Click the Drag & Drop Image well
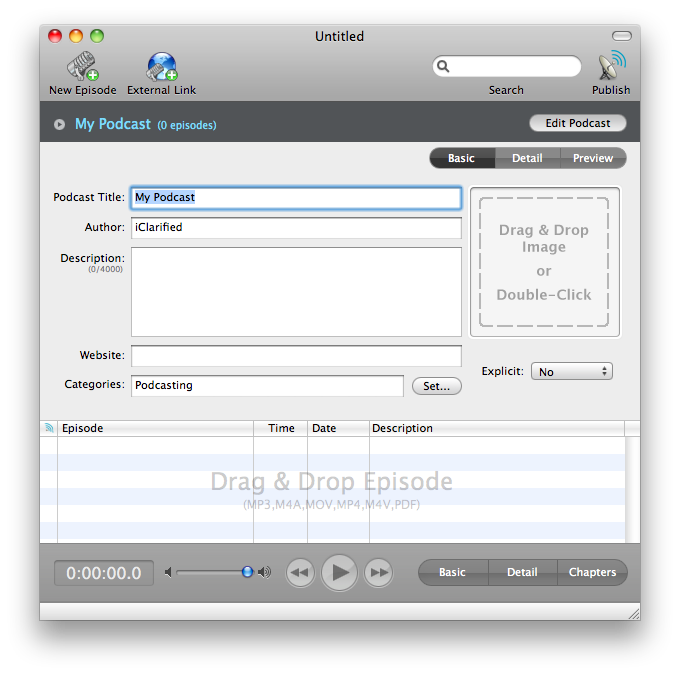The image size is (680, 675). click(545, 262)
